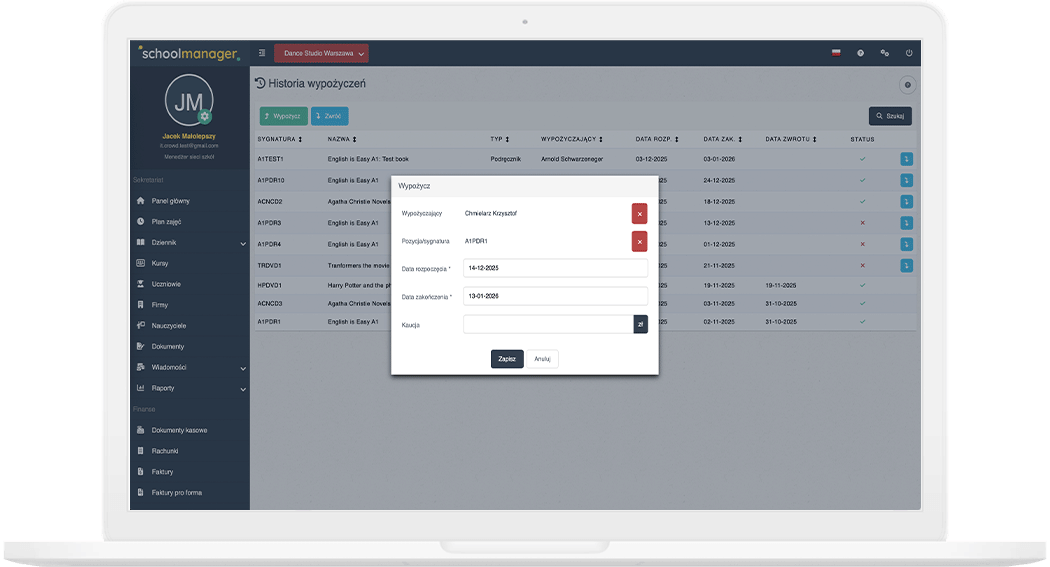Viewport: 1050px width, 567px height.
Task: Go to Uczniowie in the sidebar
Action: [x=166, y=285]
